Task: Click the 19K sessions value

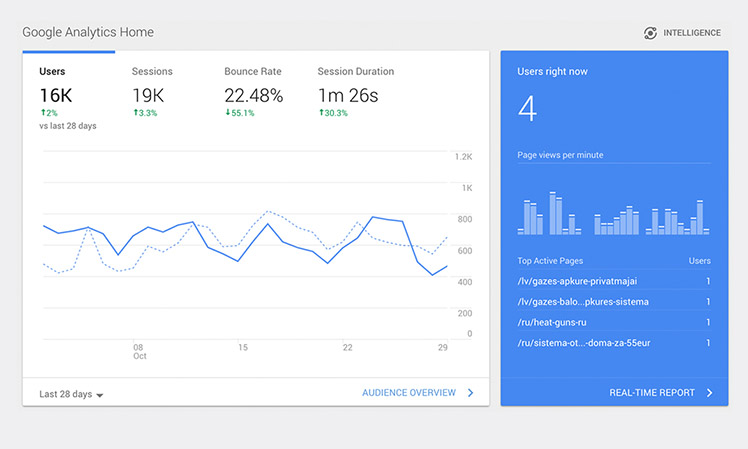Action: tap(148, 95)
